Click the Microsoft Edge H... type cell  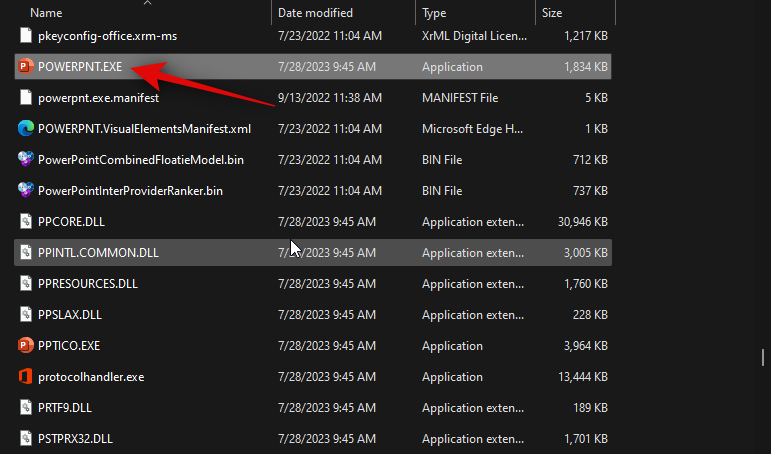pyautogui.click(x=472, y=129)
